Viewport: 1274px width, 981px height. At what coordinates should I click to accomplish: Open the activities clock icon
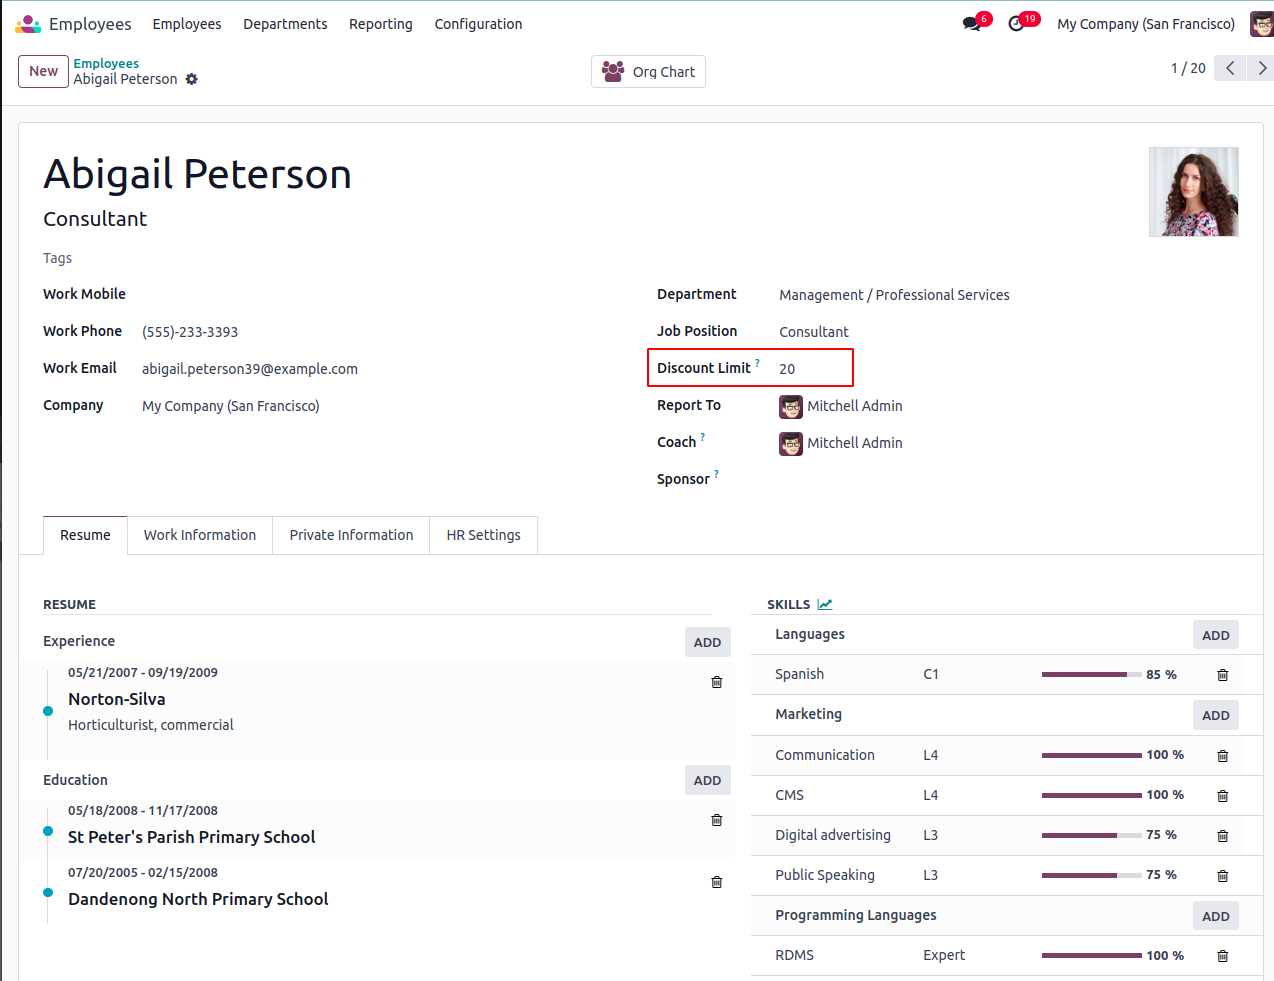[1016, 24]
